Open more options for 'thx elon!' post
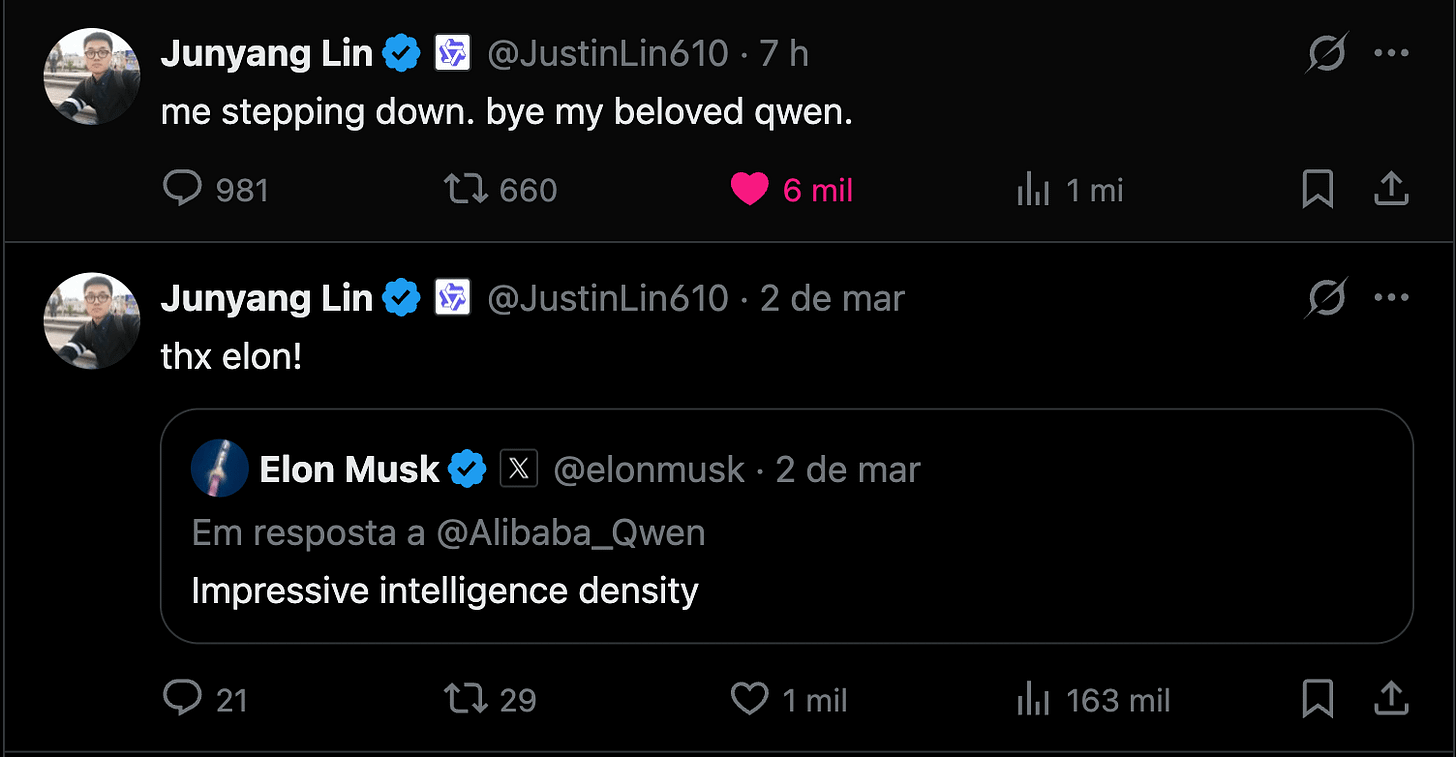The height and width of the screenshot is (757, 1456). coord(1391,298)
